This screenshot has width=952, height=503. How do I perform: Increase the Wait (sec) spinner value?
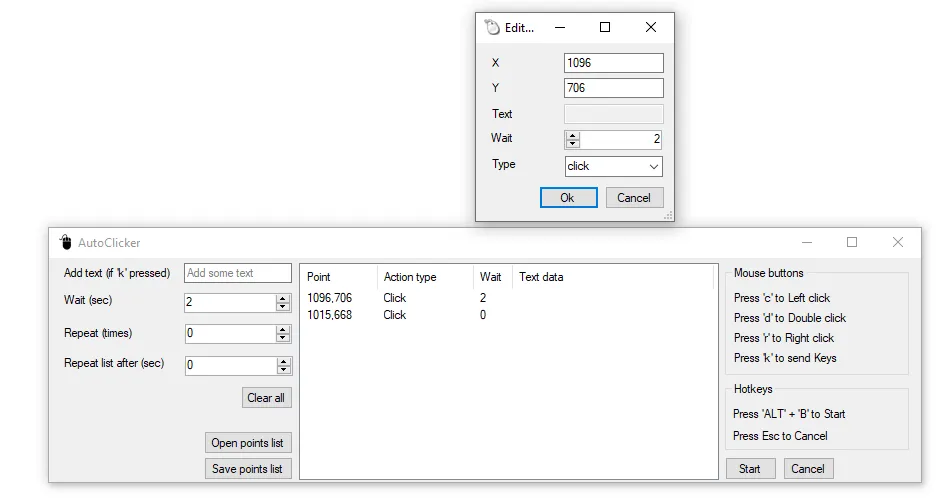pos(284,298)
